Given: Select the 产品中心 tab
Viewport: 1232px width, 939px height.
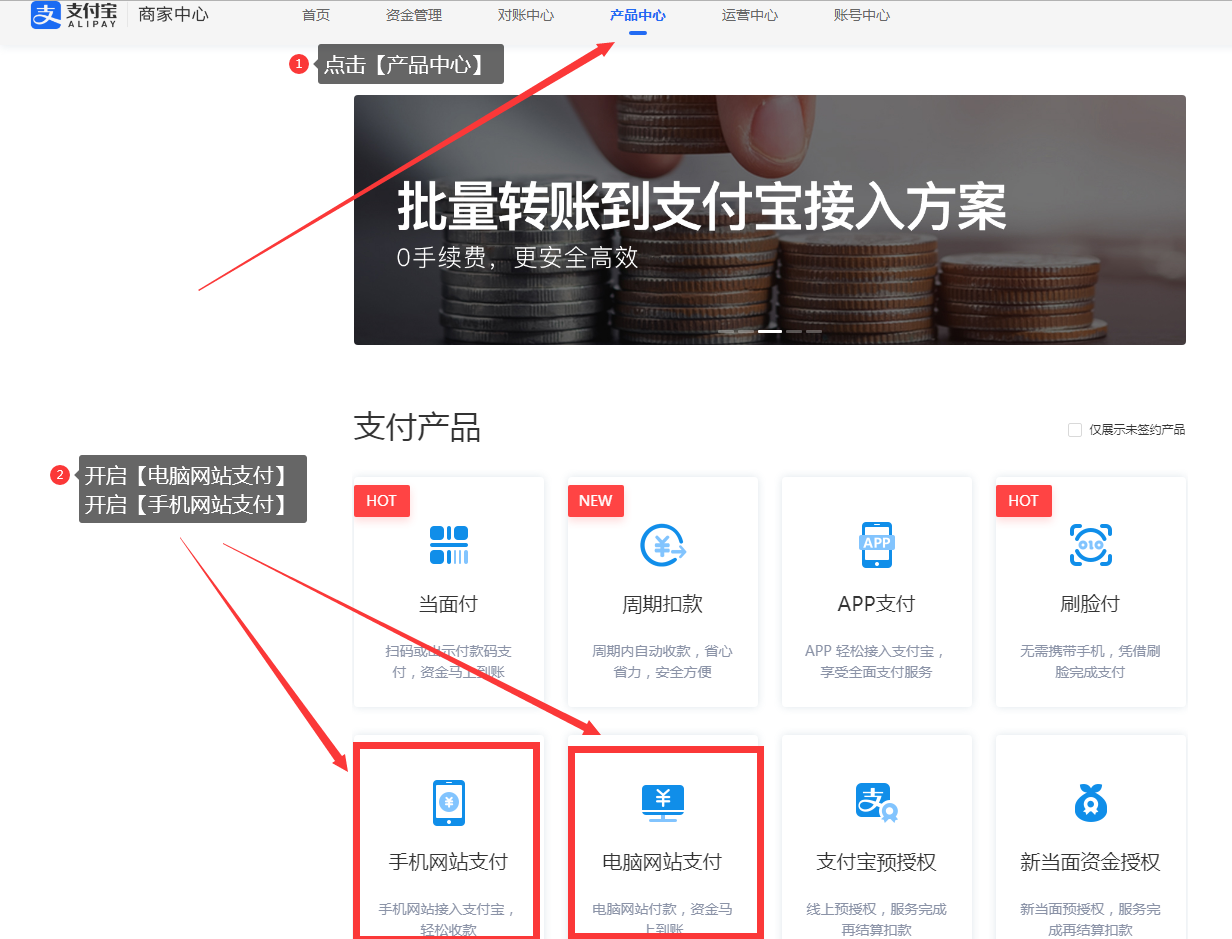Looking at the screenshot, I should coord(638,15).
